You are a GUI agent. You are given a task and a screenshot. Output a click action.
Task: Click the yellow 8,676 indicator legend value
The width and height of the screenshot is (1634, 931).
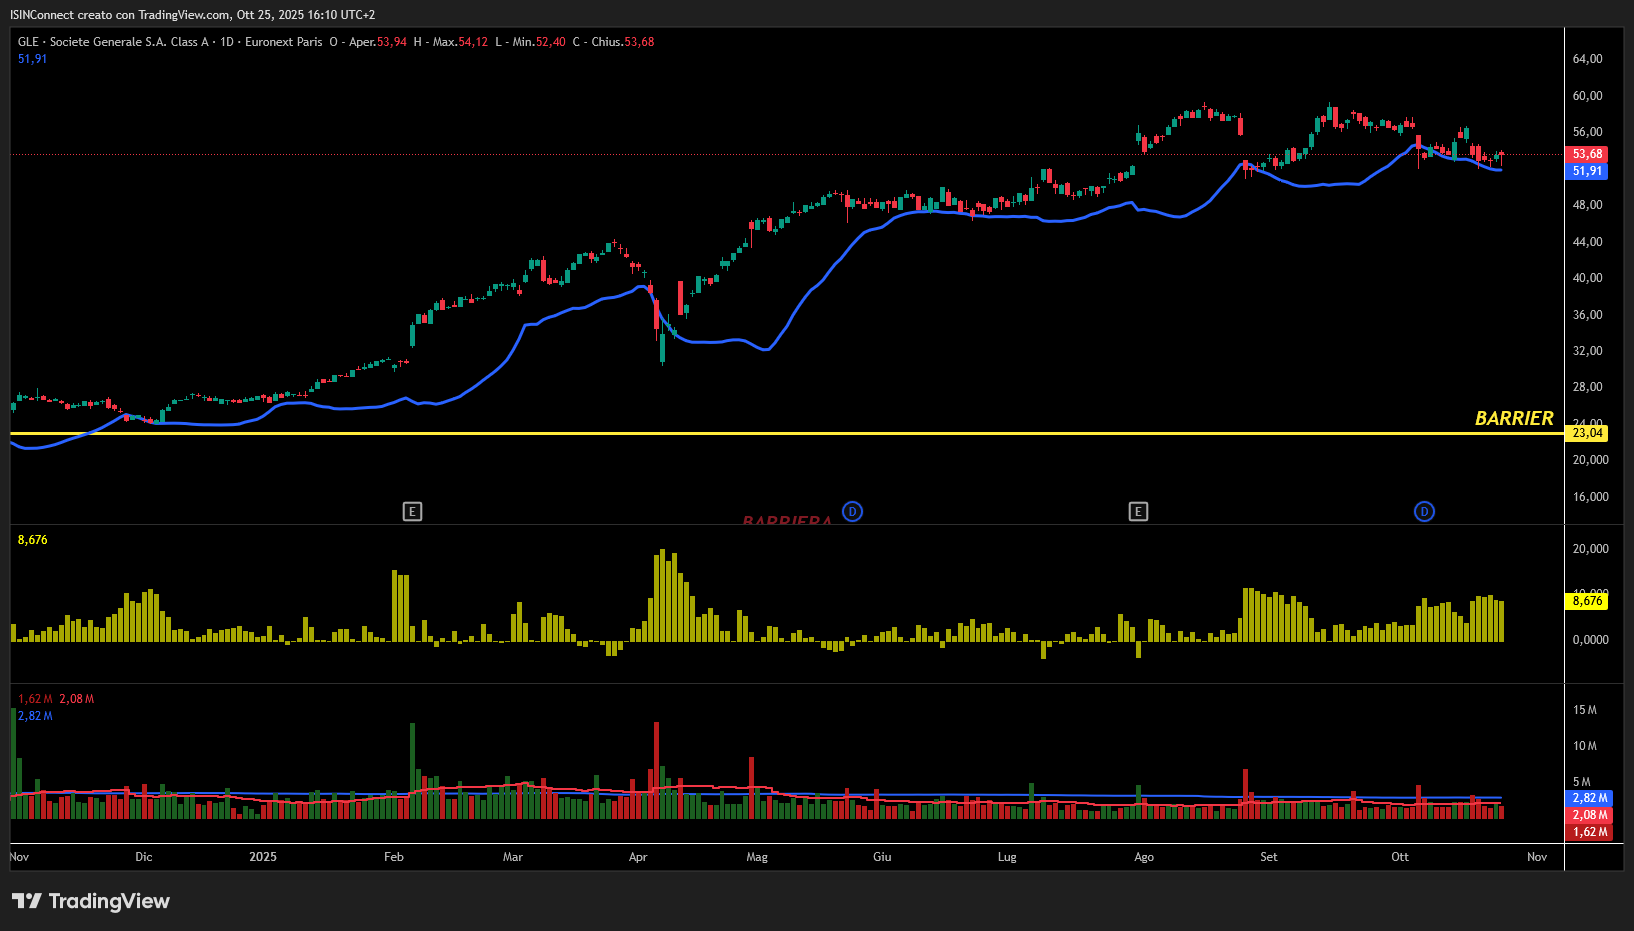coord(32,540)
